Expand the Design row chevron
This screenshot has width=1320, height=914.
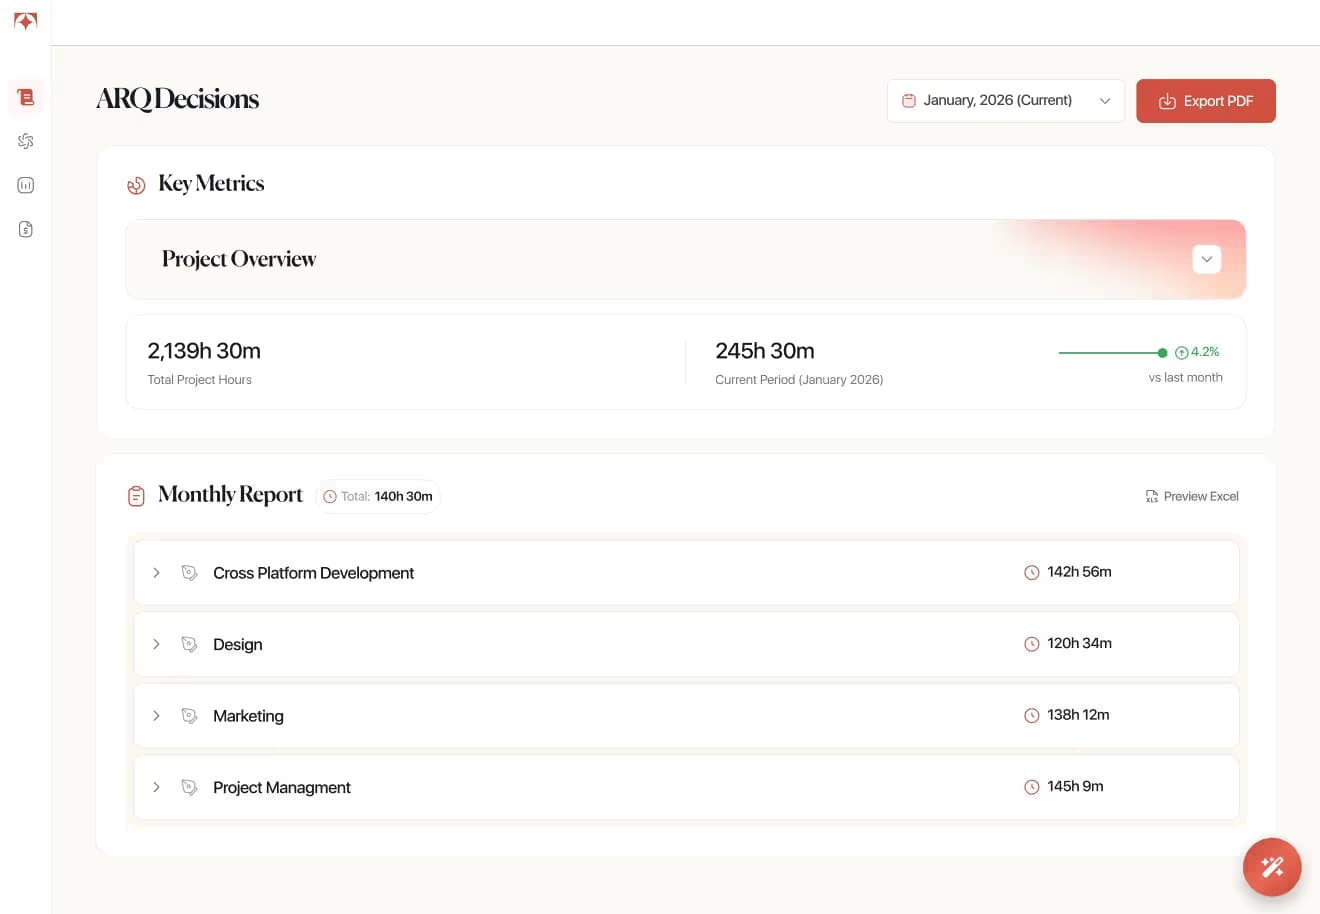[156, 644]
